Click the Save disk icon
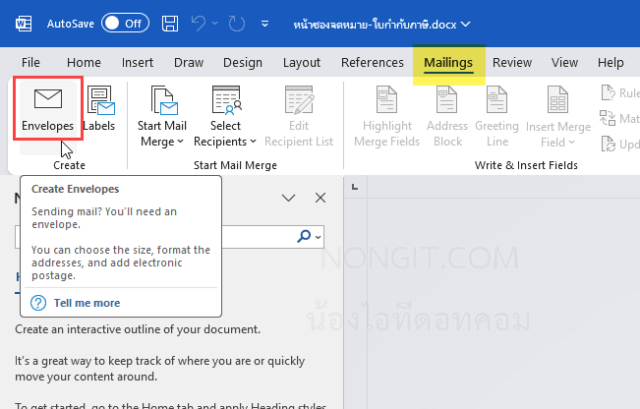Screen dimensions: 640x409 click(170, 24)
